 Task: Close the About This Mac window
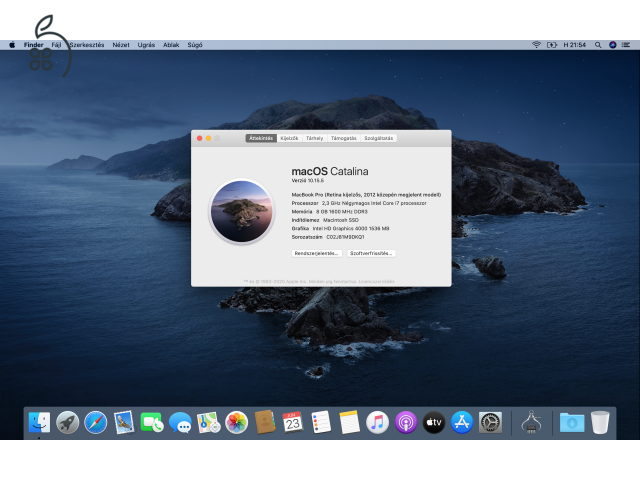pos(200,138)
